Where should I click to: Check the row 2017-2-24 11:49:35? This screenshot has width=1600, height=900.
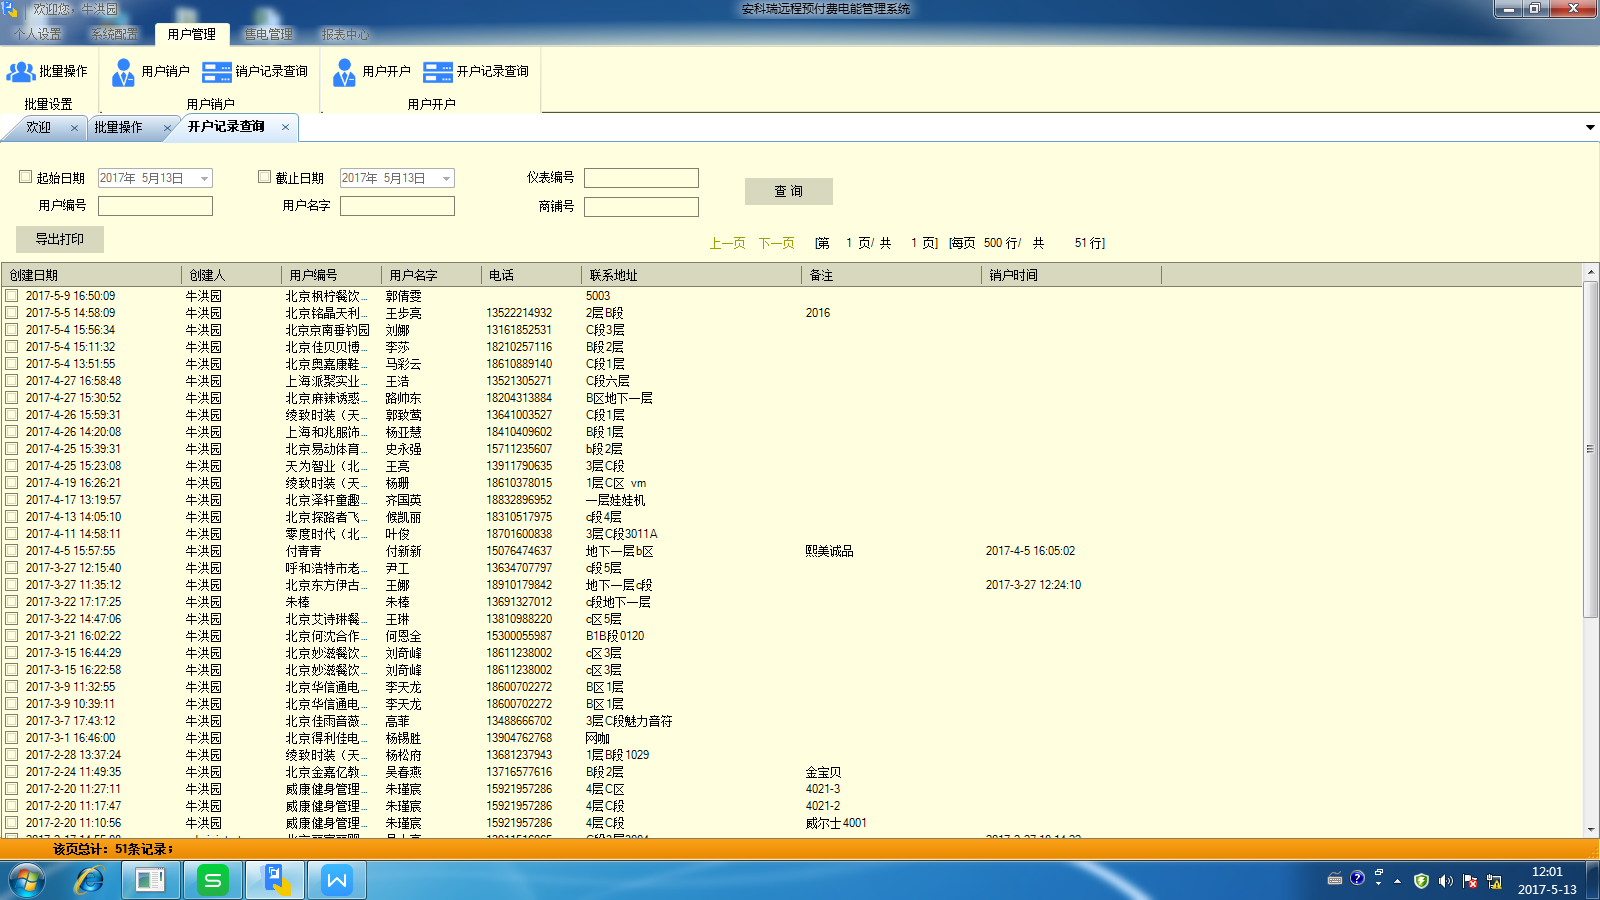click(12, 772)
